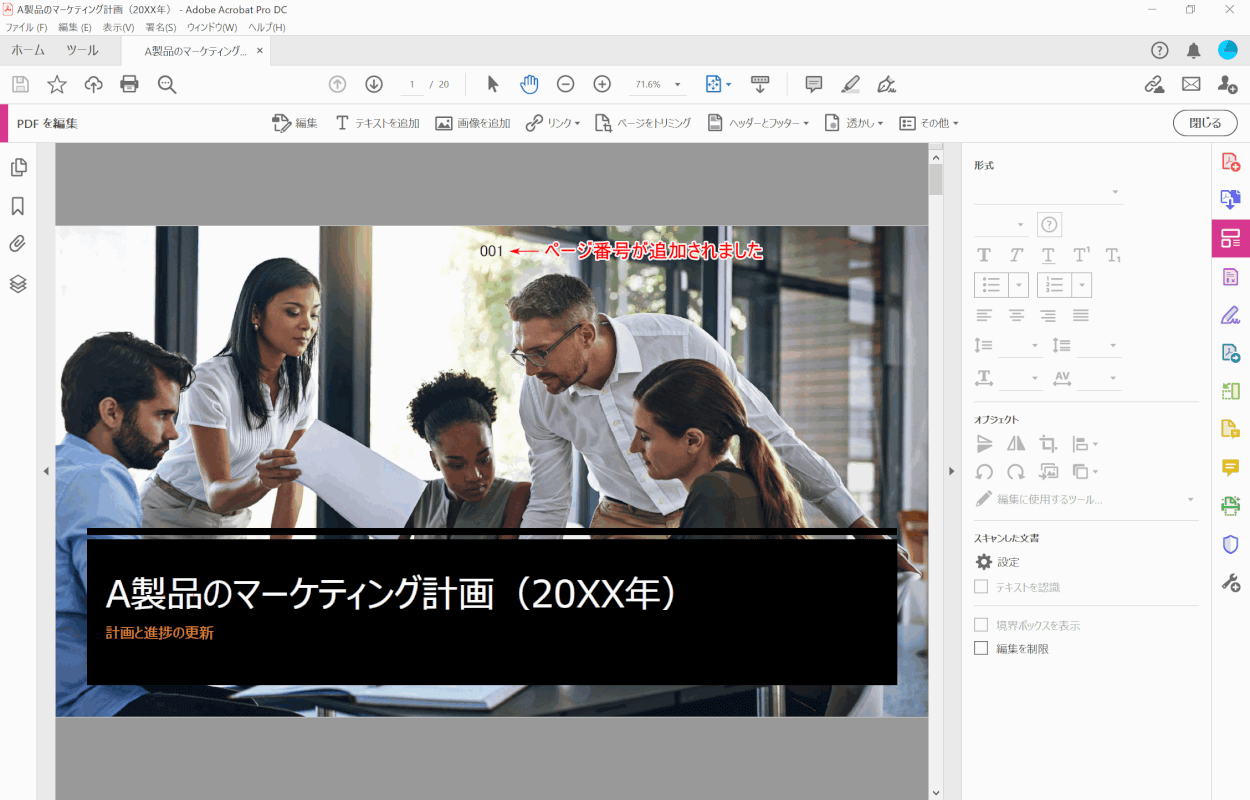Click the highlighter pen tool

(x=850, y=85)
